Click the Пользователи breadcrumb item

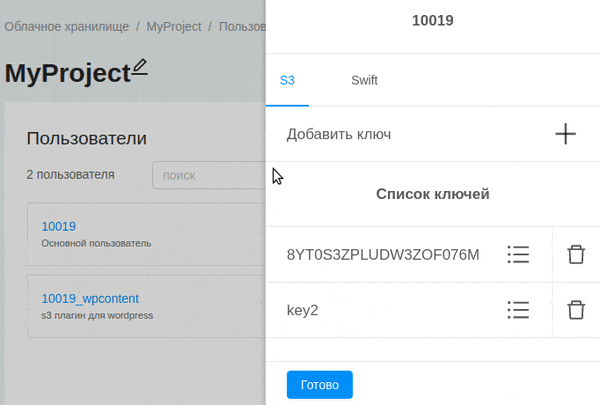click(x=242, y=27)
